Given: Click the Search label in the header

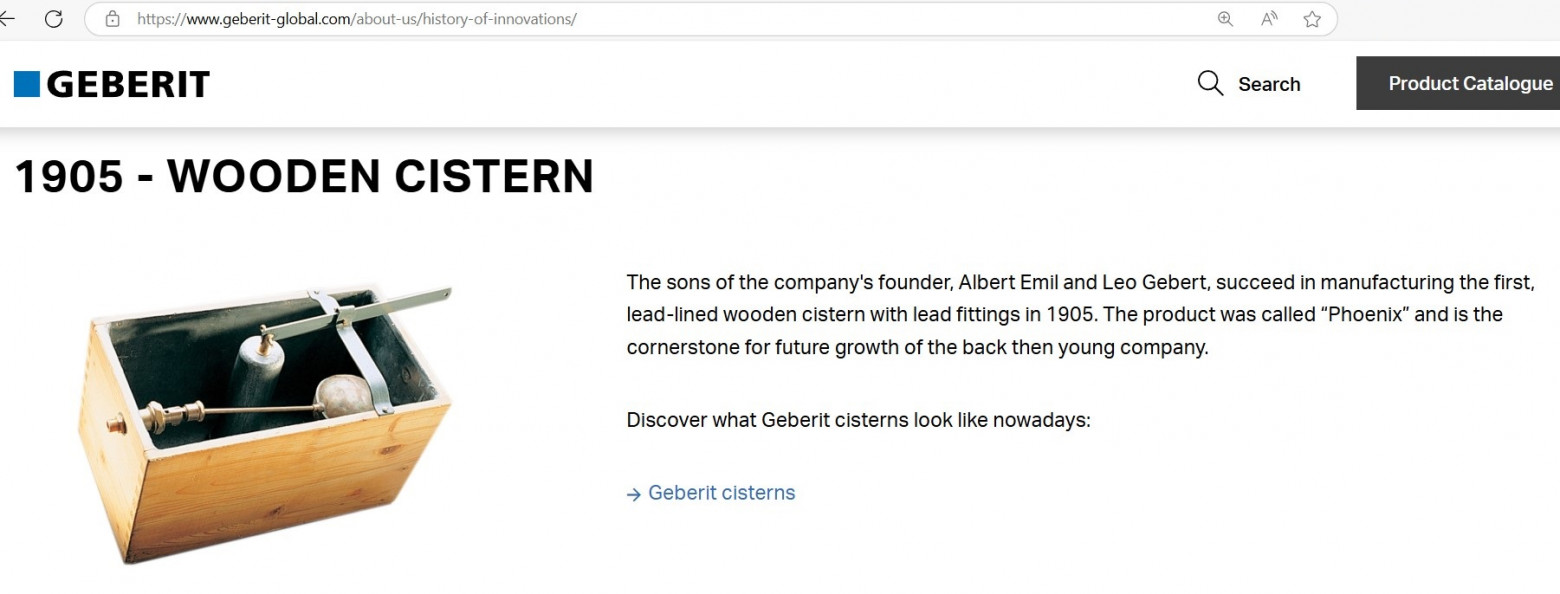Looking at the screenshot, I should pyautogui.click(x=1269, y=84).
